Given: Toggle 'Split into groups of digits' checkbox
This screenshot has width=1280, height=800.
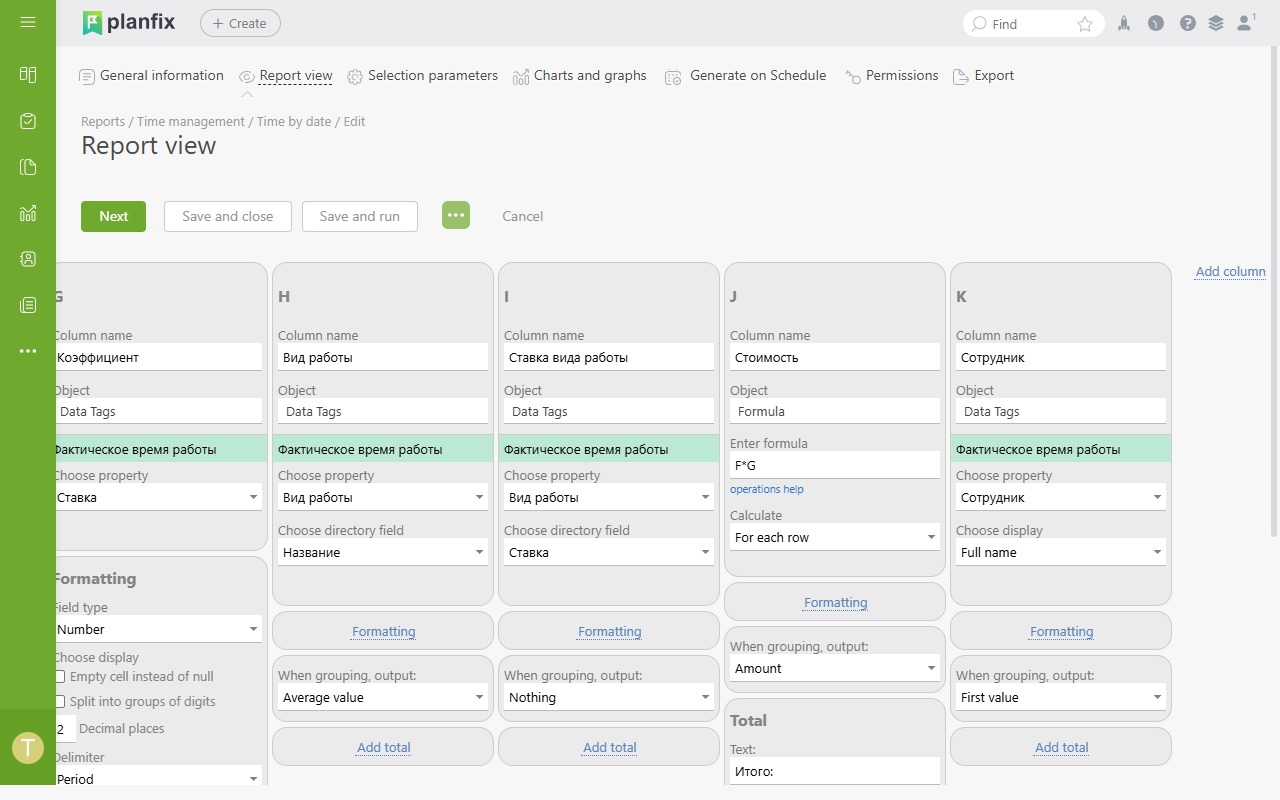Looking at the screenshot, I should 60,702.
